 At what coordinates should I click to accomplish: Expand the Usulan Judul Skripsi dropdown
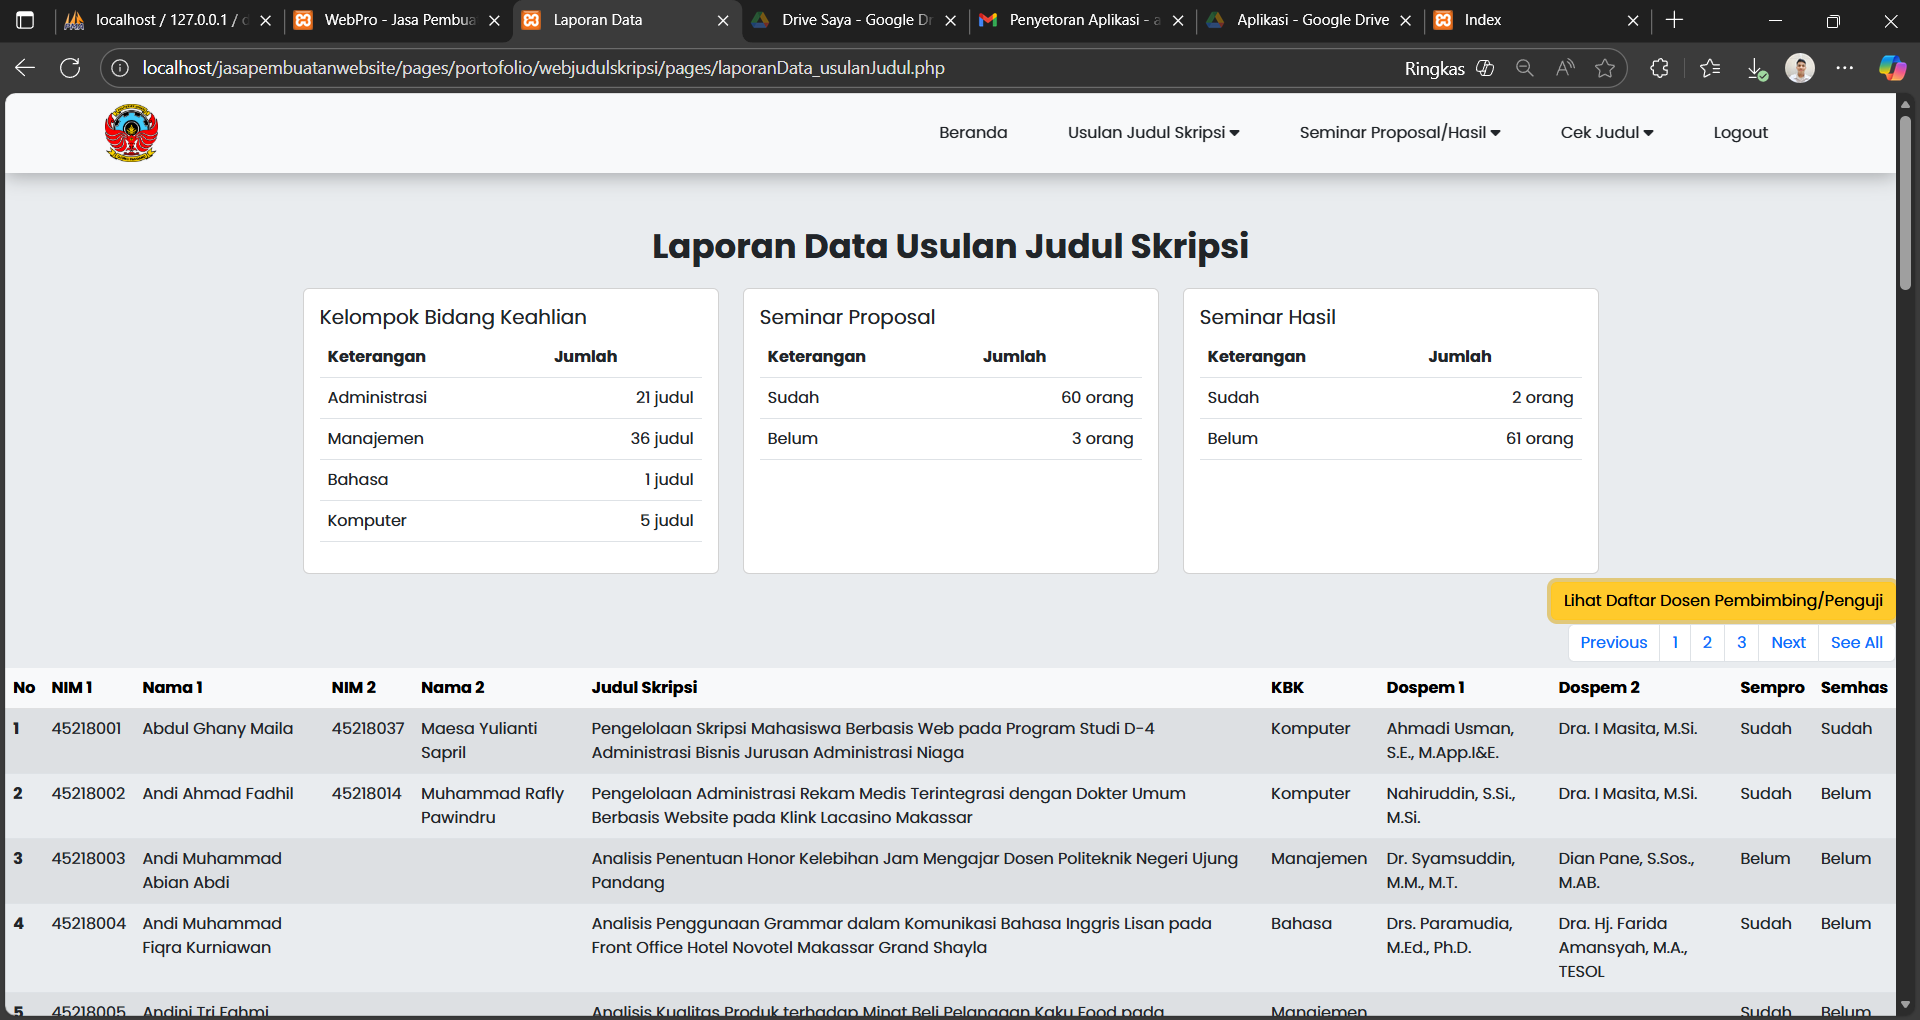click(1153, 133)
